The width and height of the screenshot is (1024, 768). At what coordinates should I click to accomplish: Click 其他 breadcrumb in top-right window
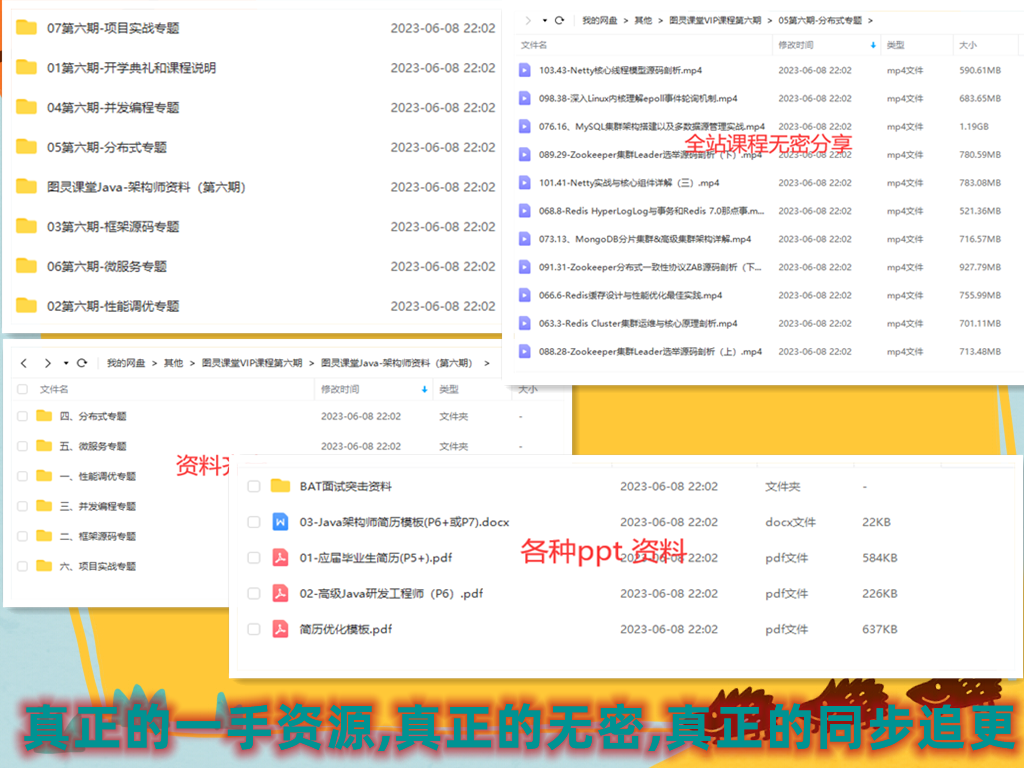(643, 20)
